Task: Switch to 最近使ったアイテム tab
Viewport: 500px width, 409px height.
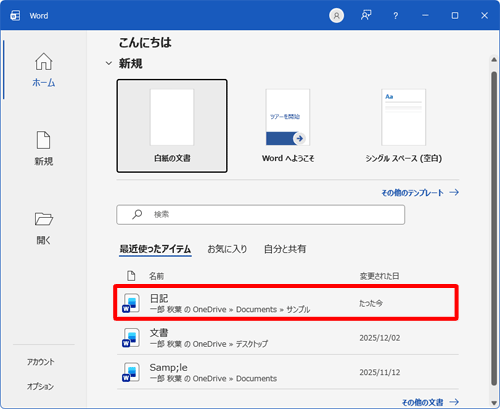Action: coord(155,249)
